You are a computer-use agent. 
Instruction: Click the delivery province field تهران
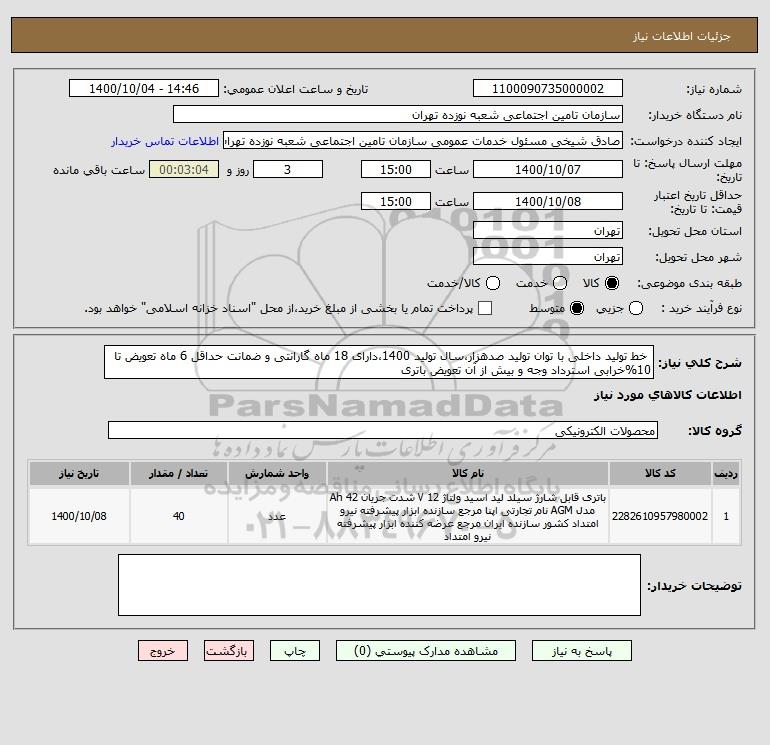(548, 230)
